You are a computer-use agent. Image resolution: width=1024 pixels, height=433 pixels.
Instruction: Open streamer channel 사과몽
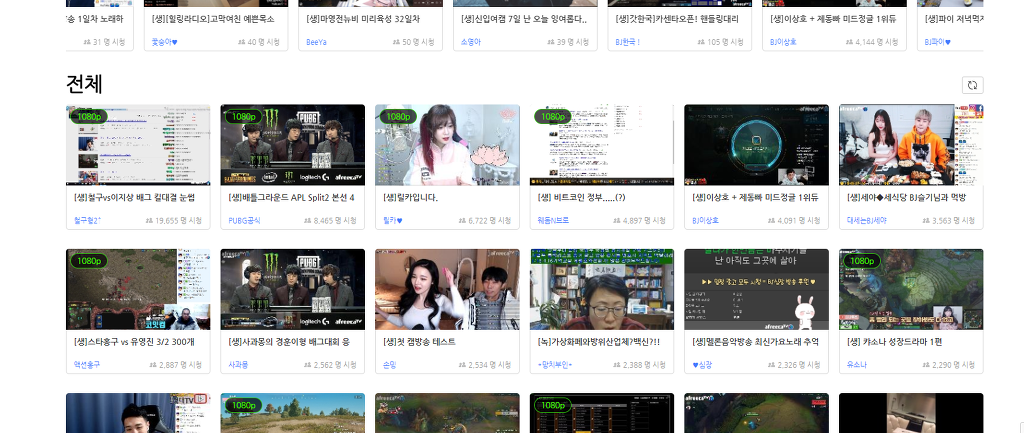click(238, 365)
